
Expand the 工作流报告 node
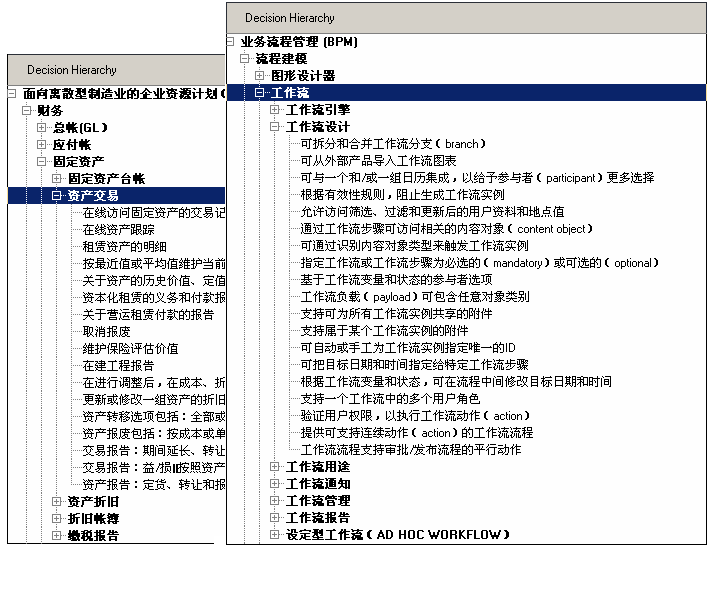[x=275, y=517]
